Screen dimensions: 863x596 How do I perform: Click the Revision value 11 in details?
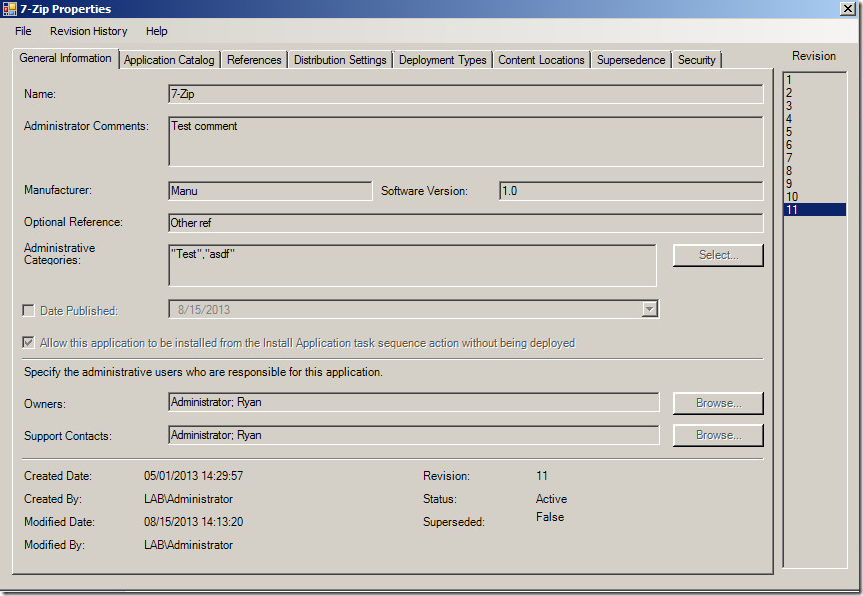point(542,476)
